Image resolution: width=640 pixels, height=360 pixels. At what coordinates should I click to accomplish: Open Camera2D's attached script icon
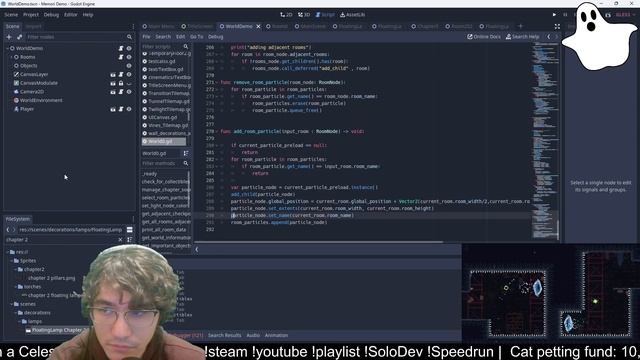121,91
